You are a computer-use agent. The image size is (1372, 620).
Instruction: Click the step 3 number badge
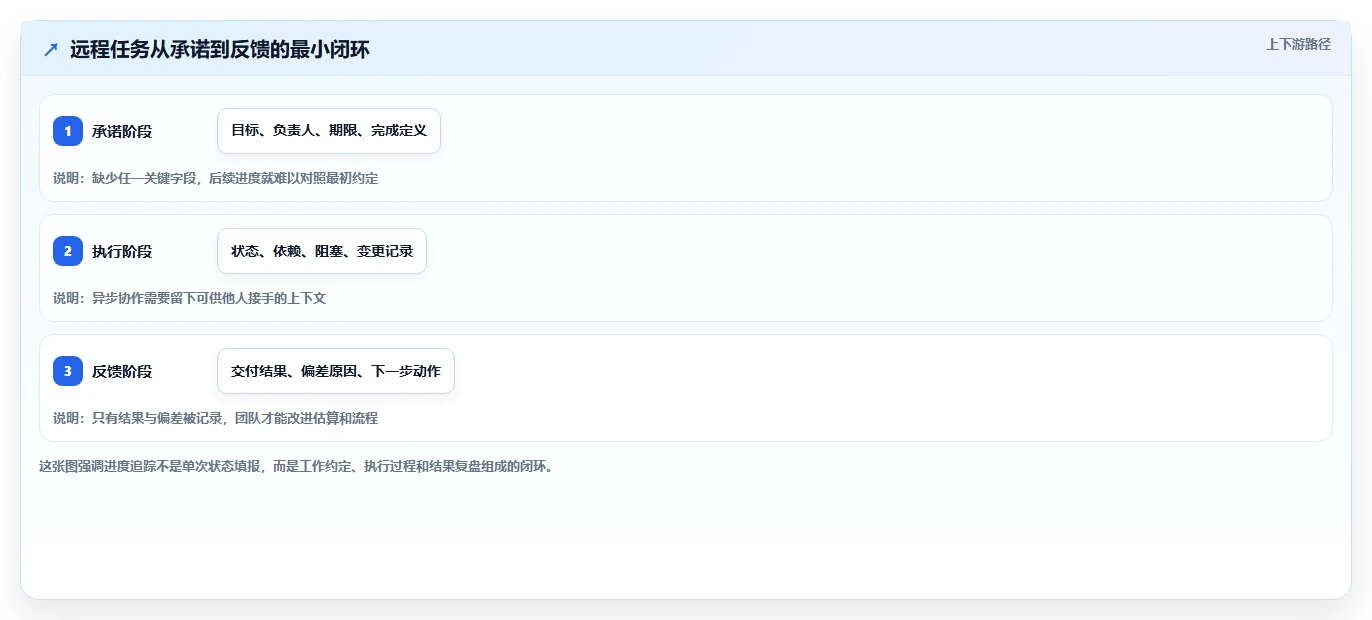click(x=68, y=371)
